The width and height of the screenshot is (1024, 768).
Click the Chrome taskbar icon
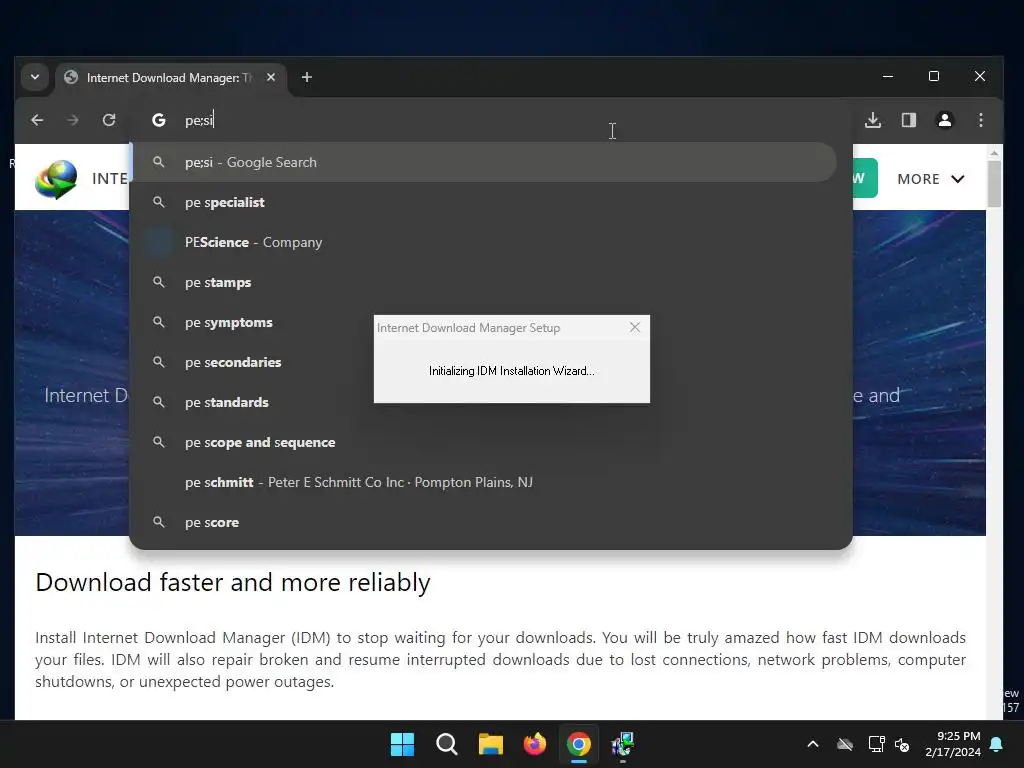point(579,744)
